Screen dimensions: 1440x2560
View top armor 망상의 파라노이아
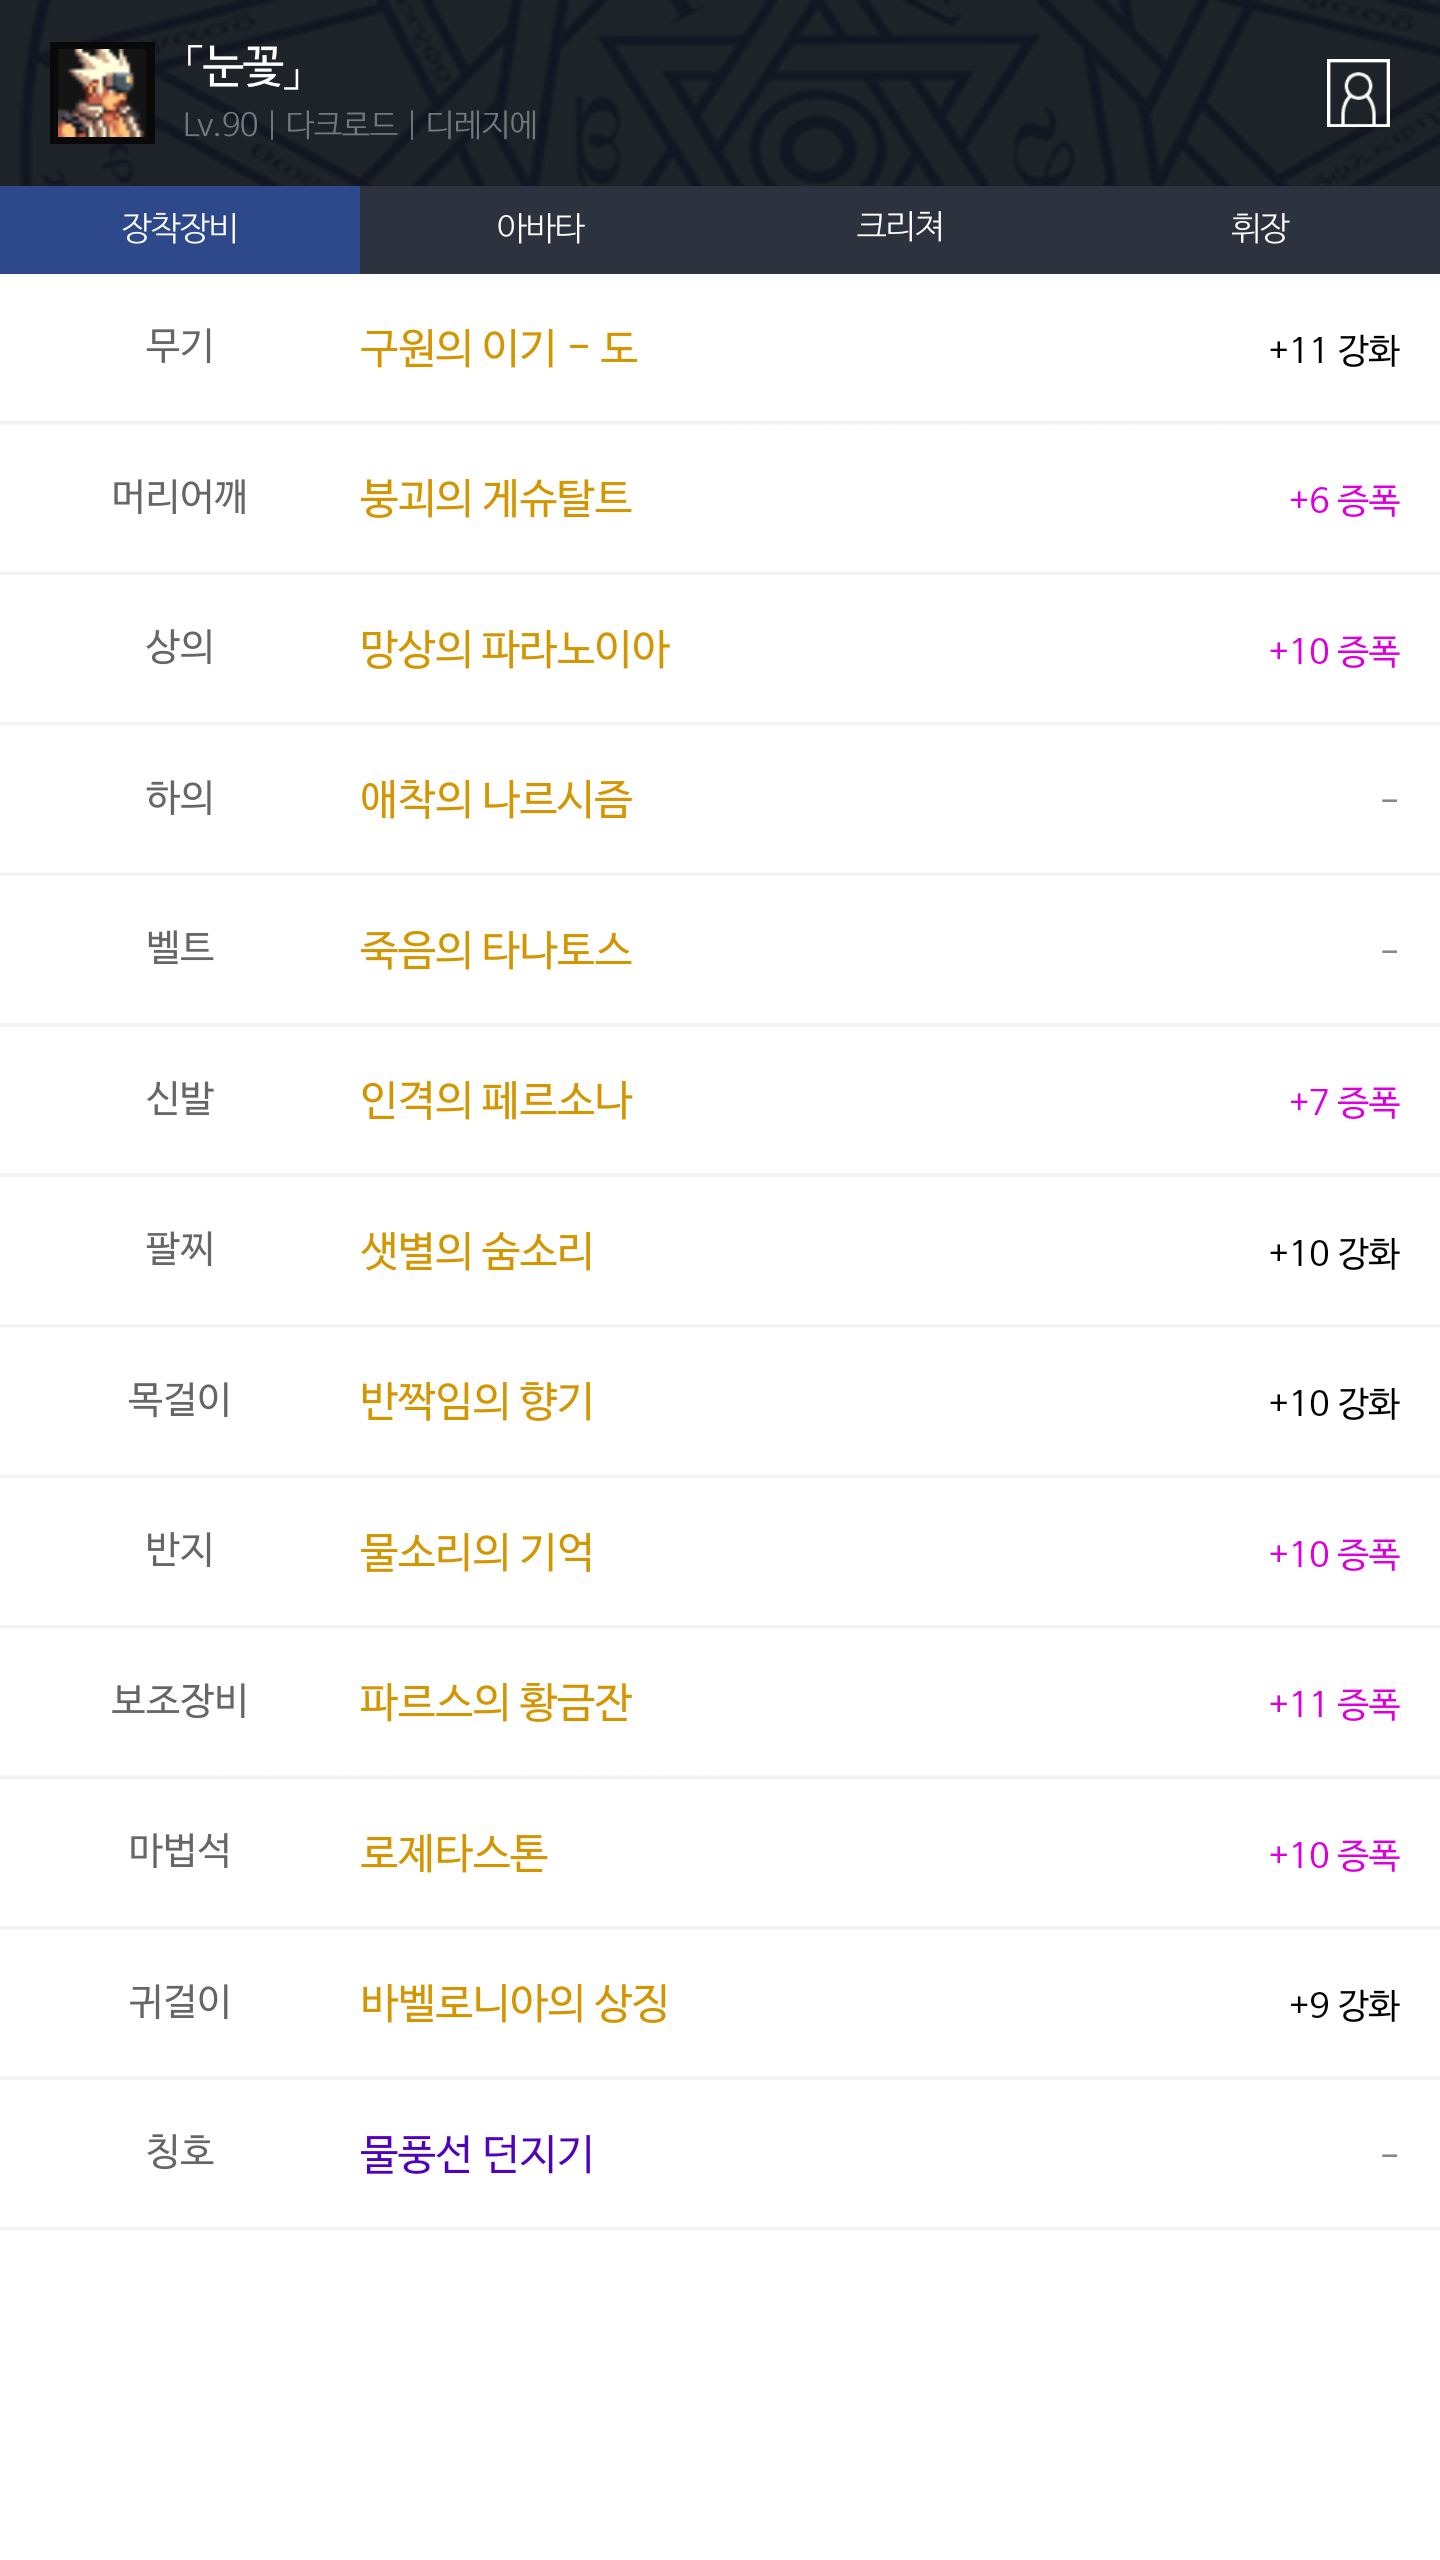coord(514,649)
